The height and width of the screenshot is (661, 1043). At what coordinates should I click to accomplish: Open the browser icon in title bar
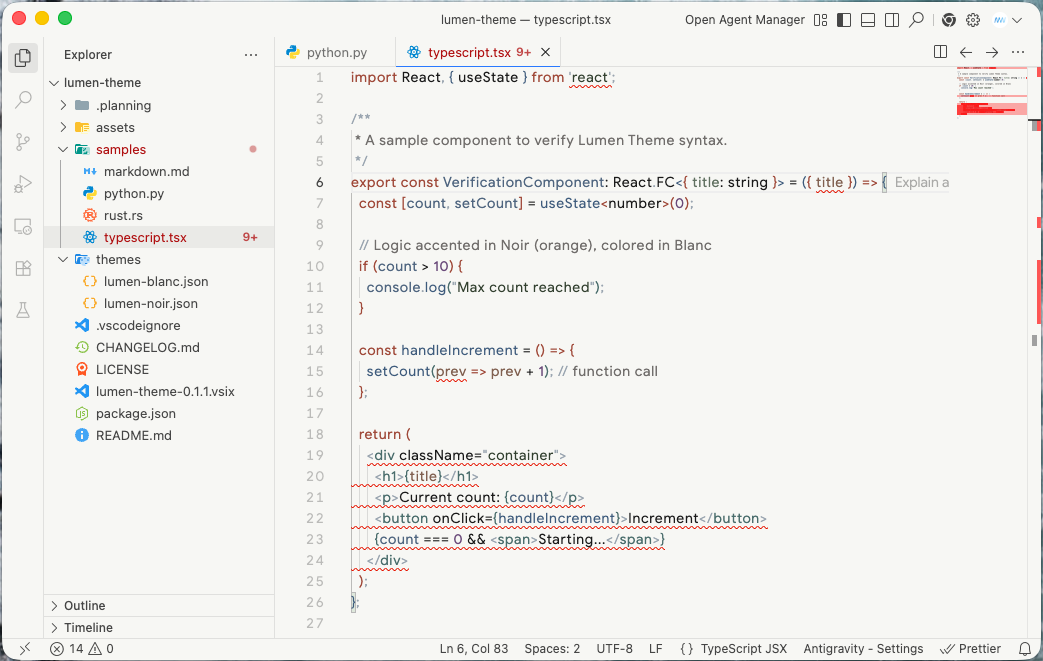click(x=949, y=20)
